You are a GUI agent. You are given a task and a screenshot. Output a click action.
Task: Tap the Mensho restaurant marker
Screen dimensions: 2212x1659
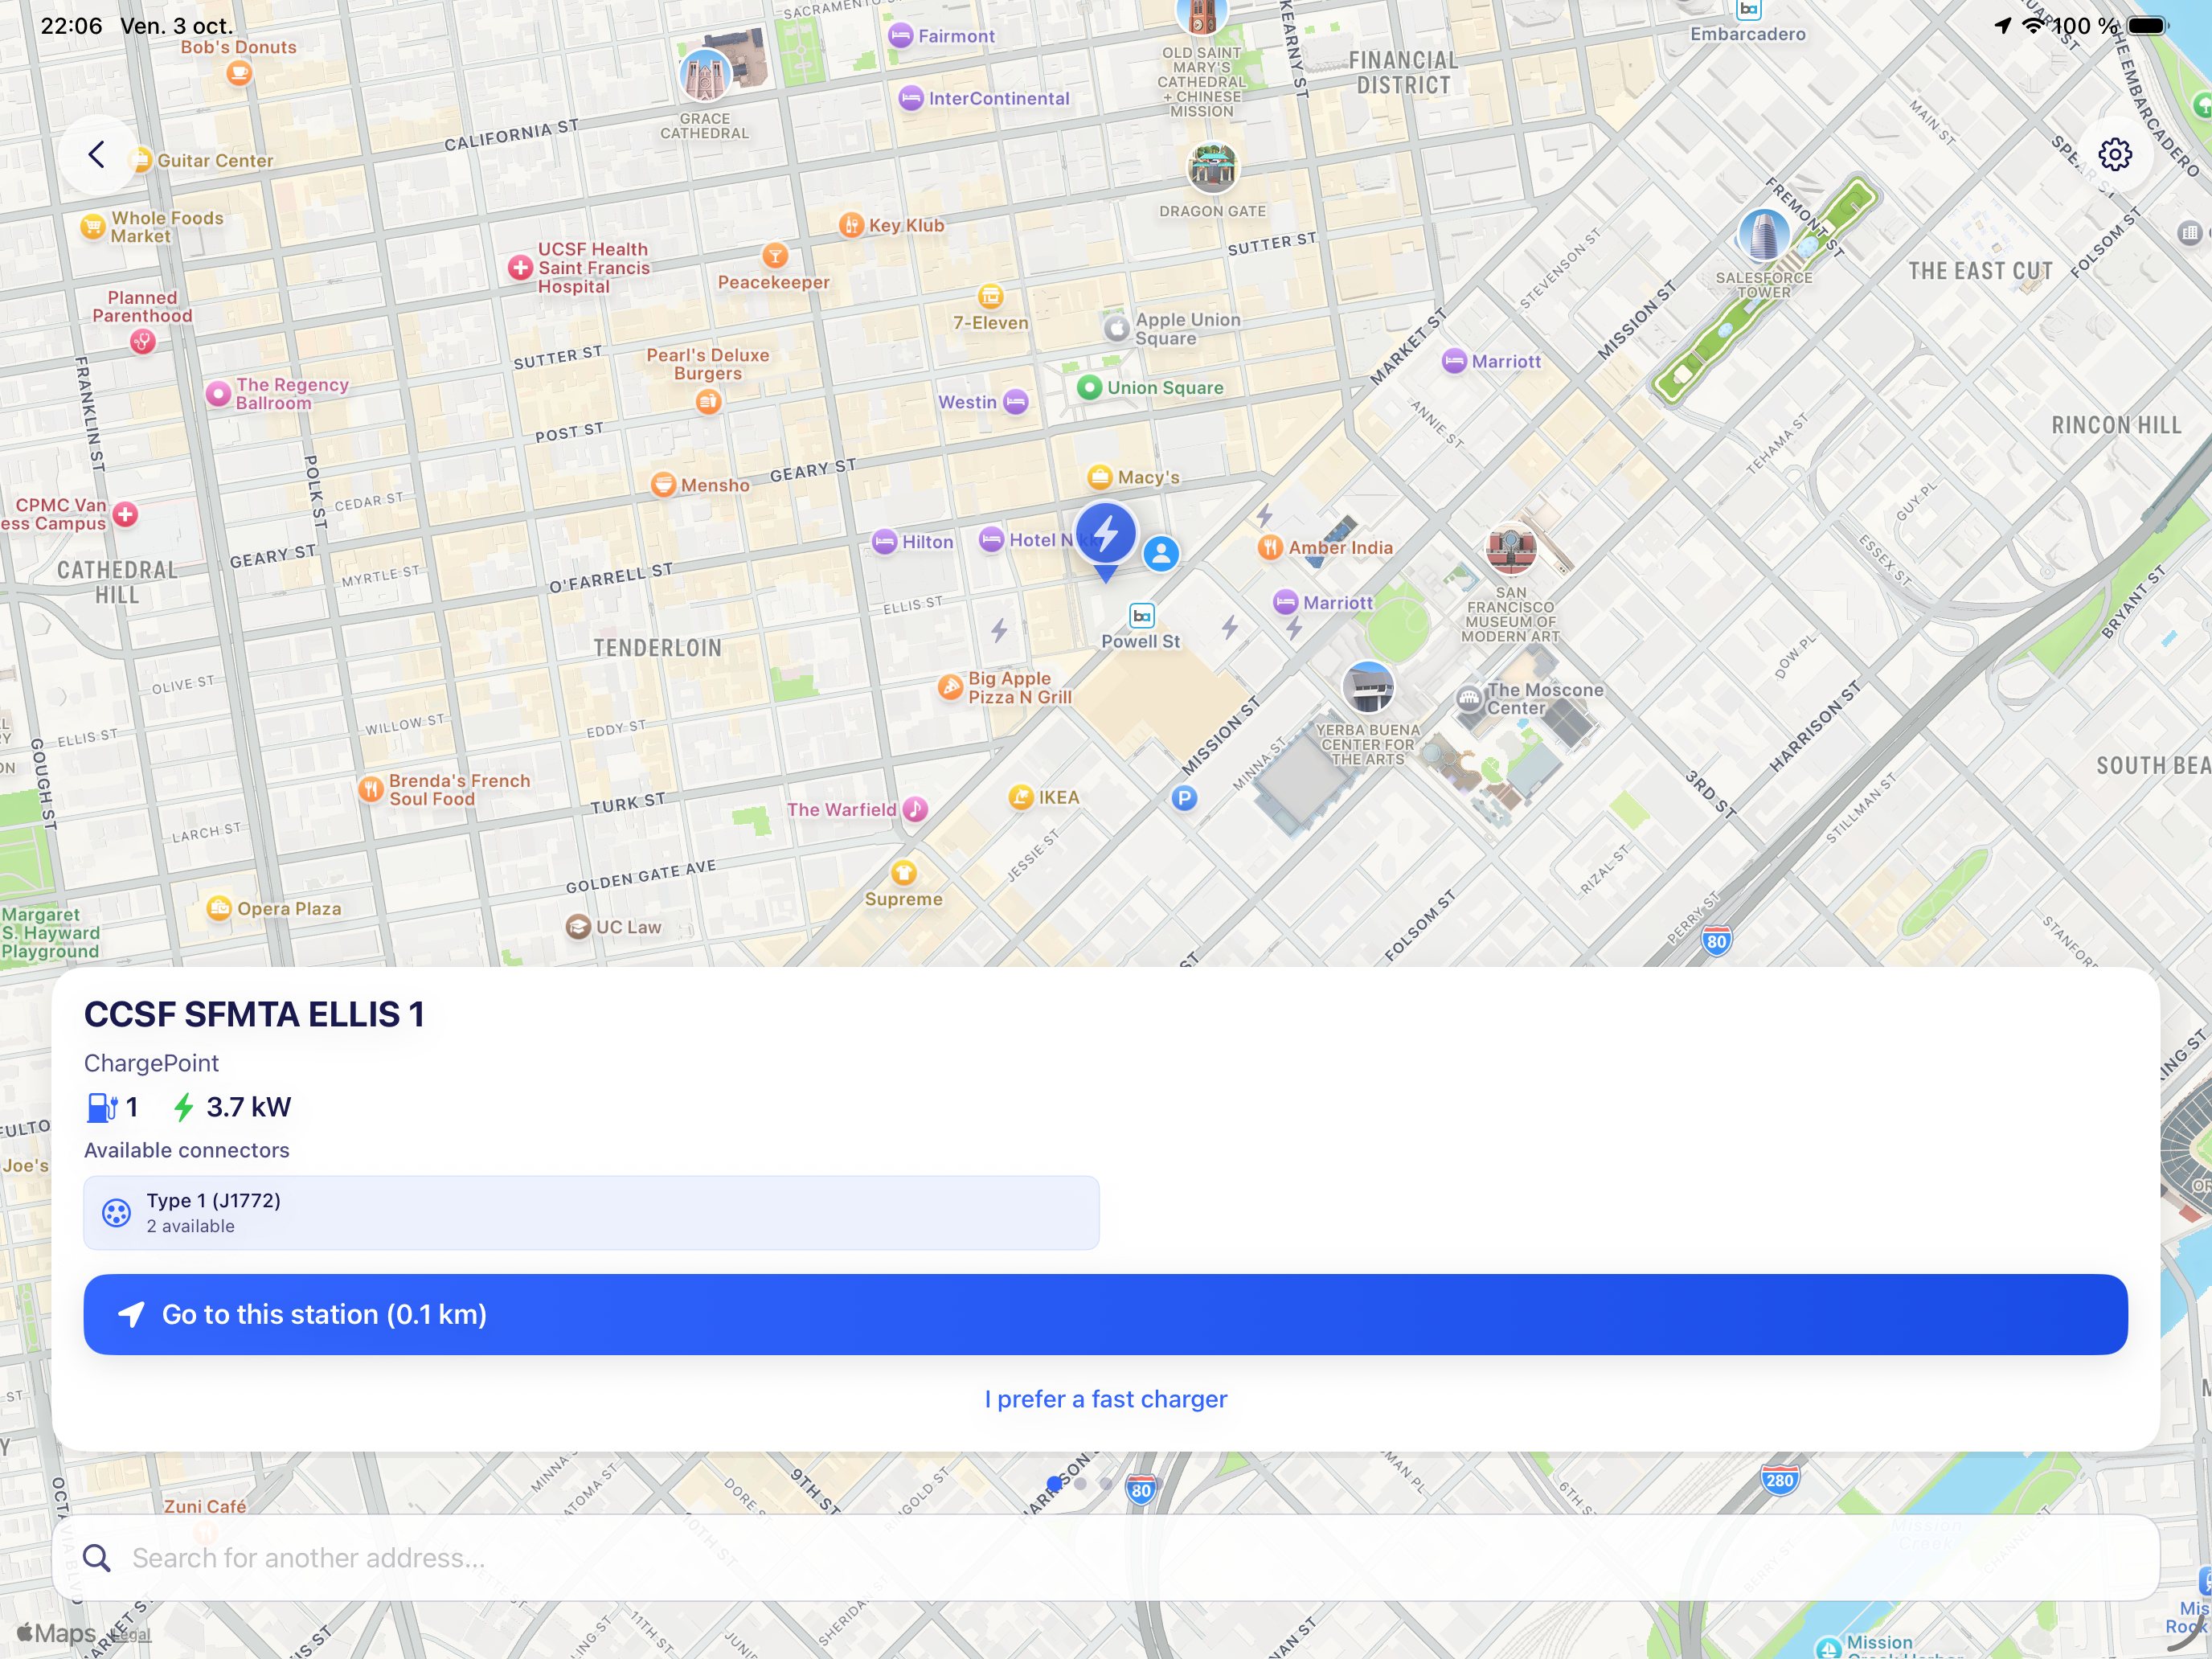pyautogui.click(x=662, y=485)
